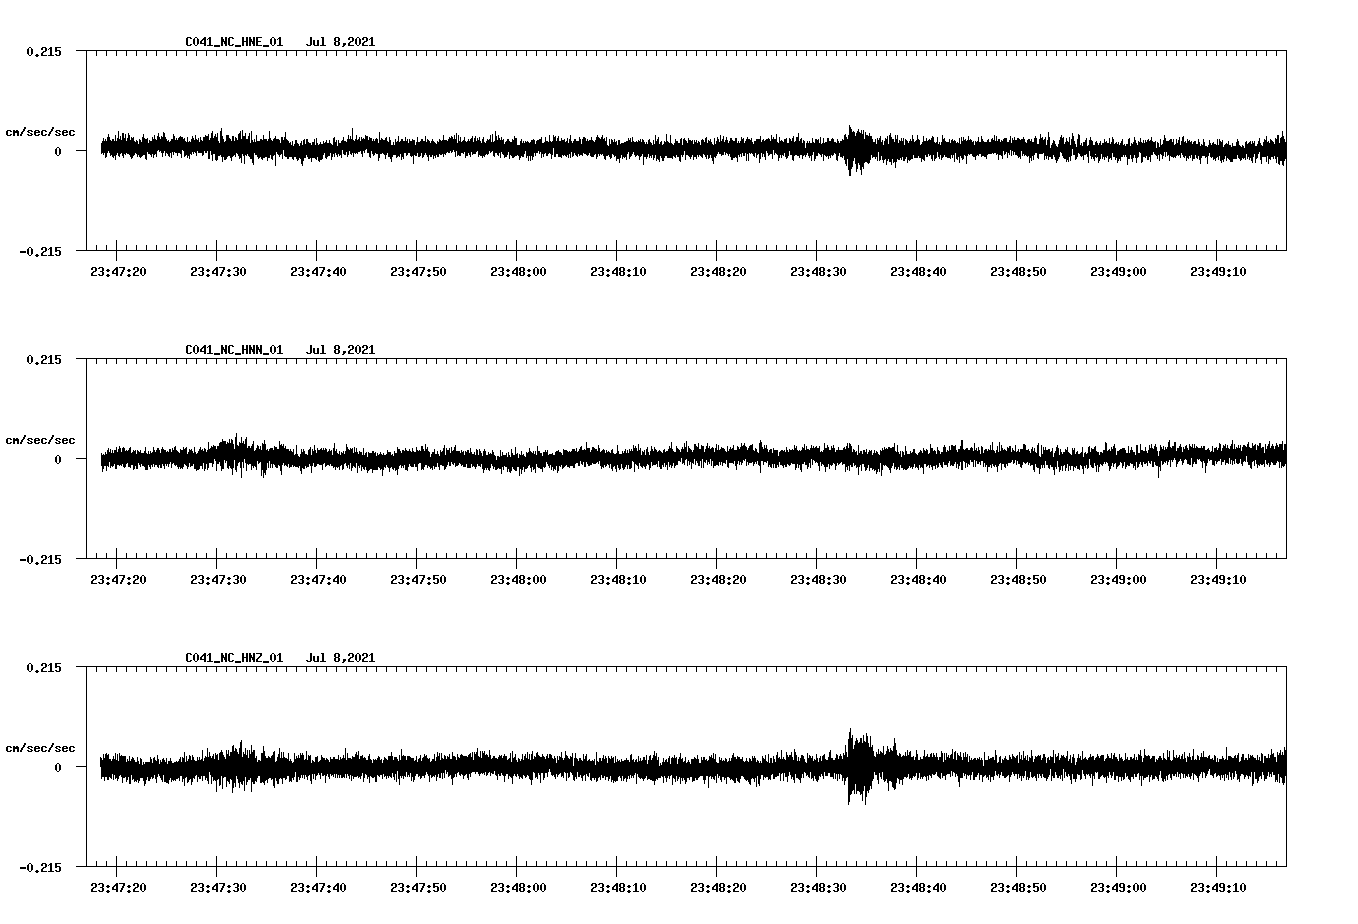
Task: Click 23:47:30 time label on HNE plot
Action: pos(218,272)
